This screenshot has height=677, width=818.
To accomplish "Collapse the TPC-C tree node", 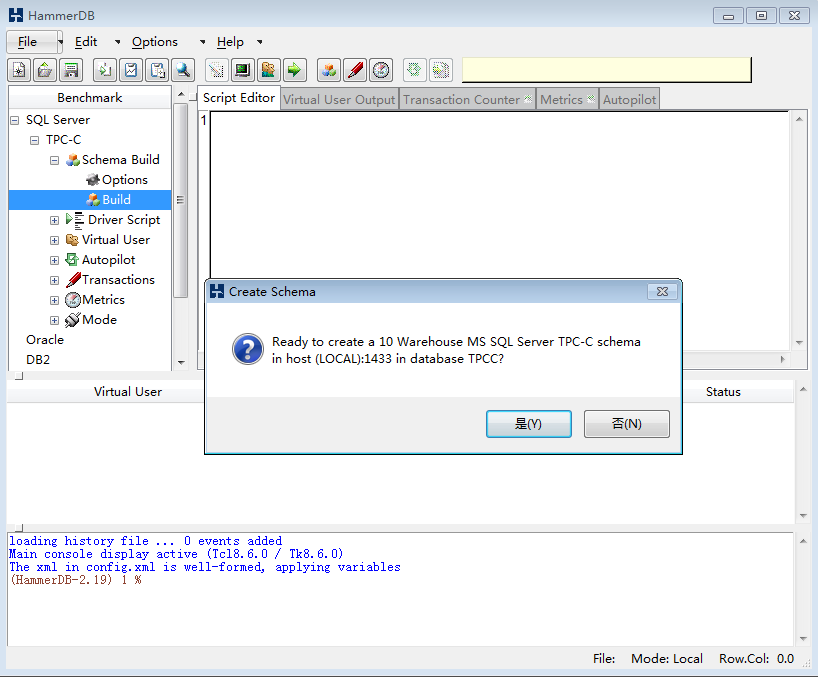I will coord(34,140).
